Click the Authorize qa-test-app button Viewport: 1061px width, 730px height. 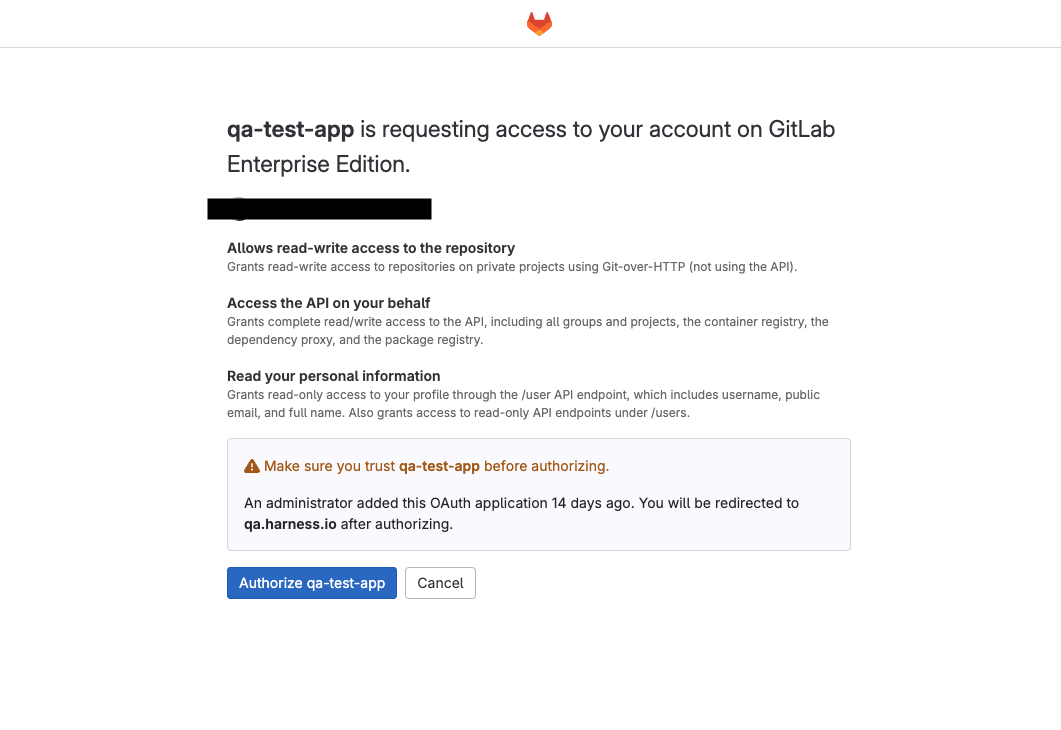(312, 583)
